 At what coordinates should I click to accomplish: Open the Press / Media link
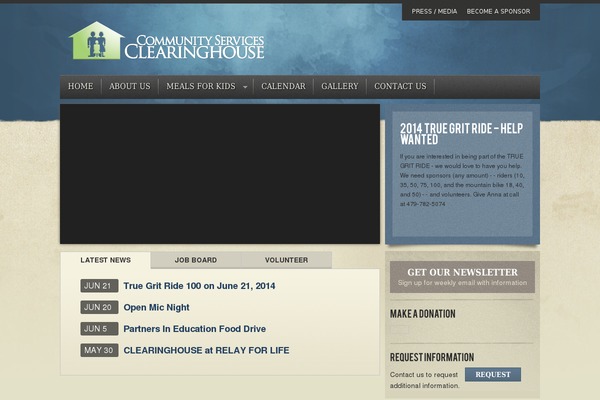[x=434, y=11]
